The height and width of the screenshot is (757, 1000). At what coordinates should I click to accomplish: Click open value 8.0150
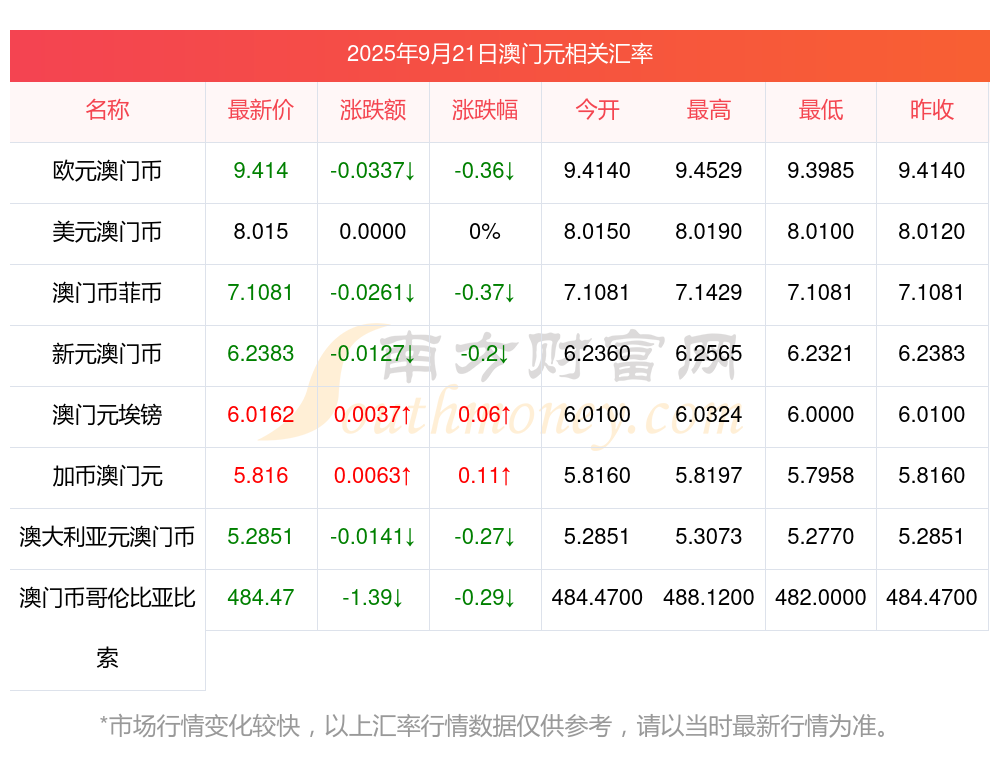pos(597,232)
